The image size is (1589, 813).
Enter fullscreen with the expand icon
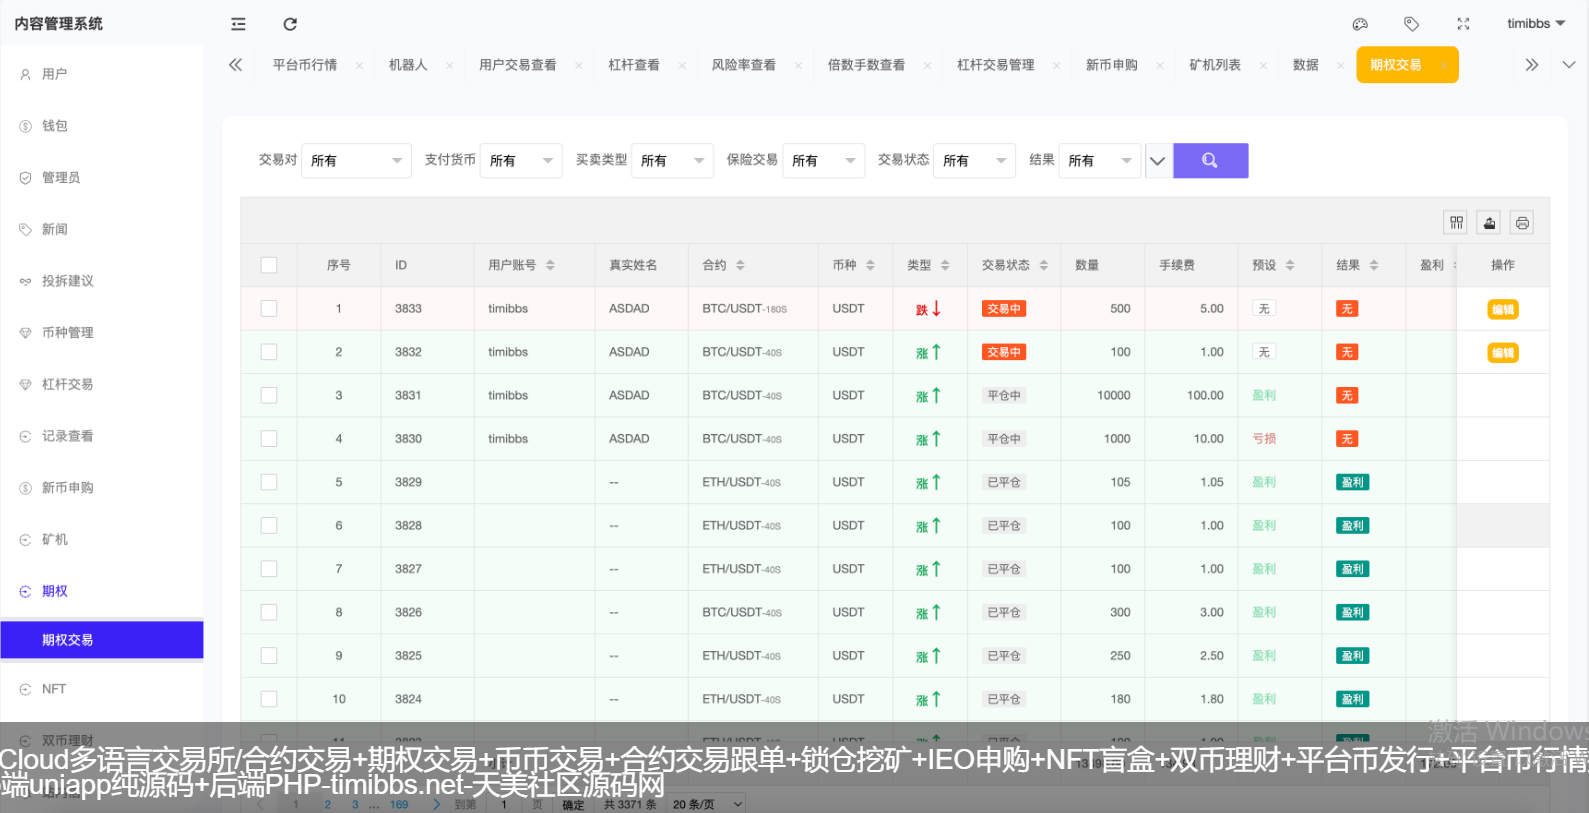tap(1463, 24)
